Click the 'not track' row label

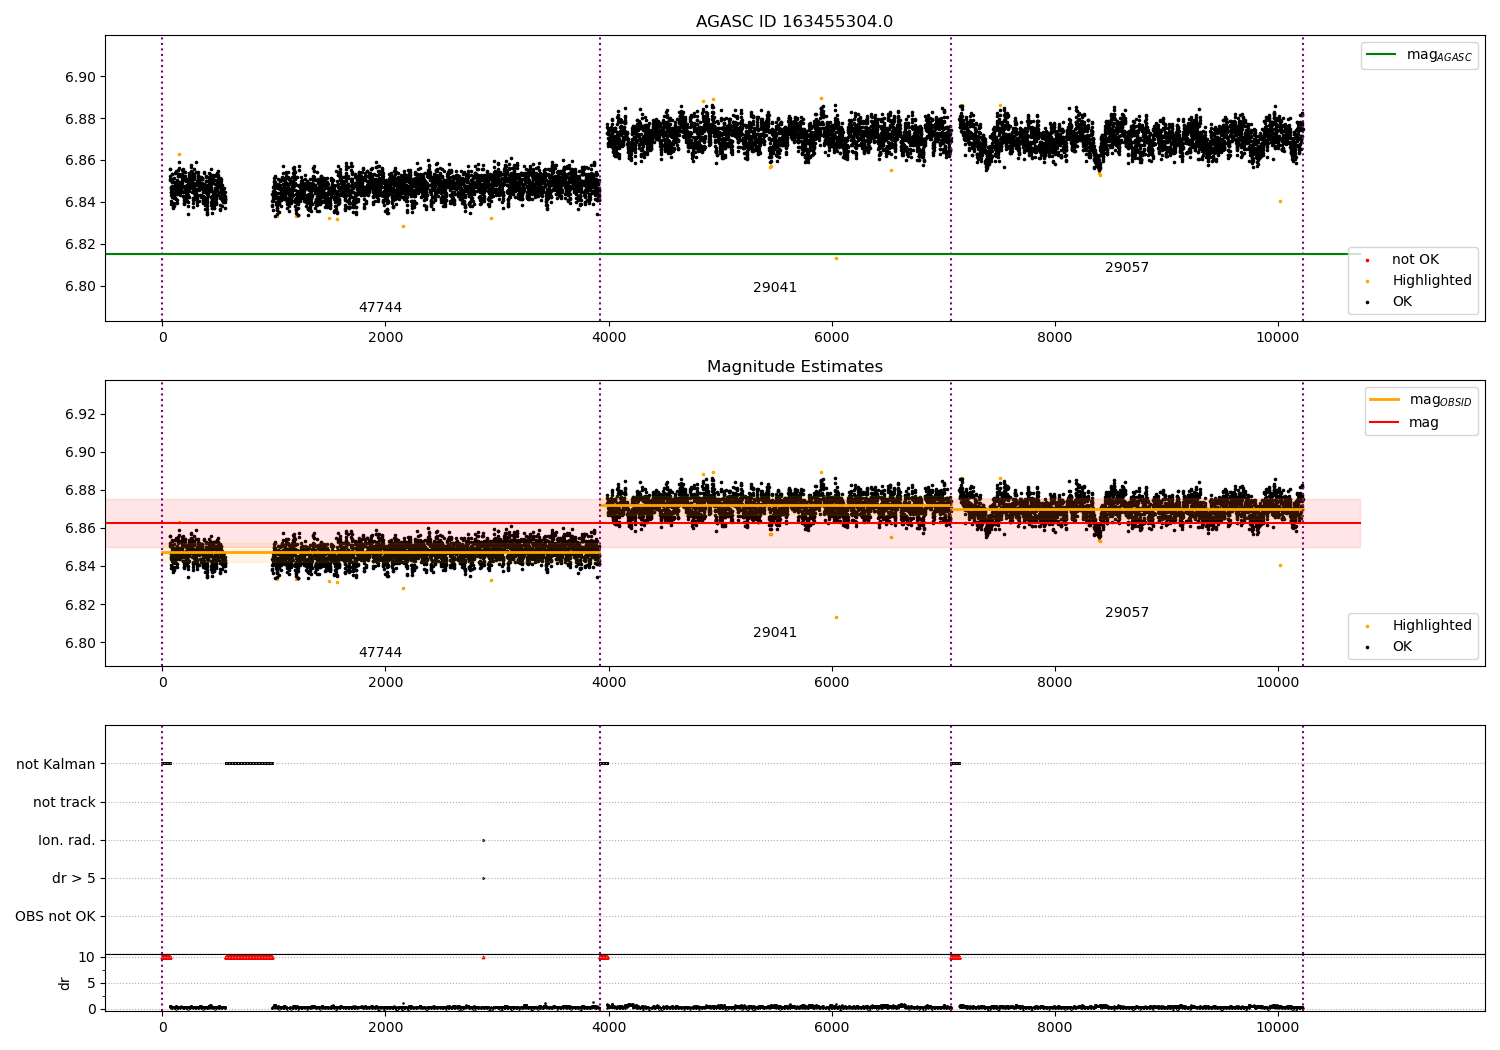(64, 803)
